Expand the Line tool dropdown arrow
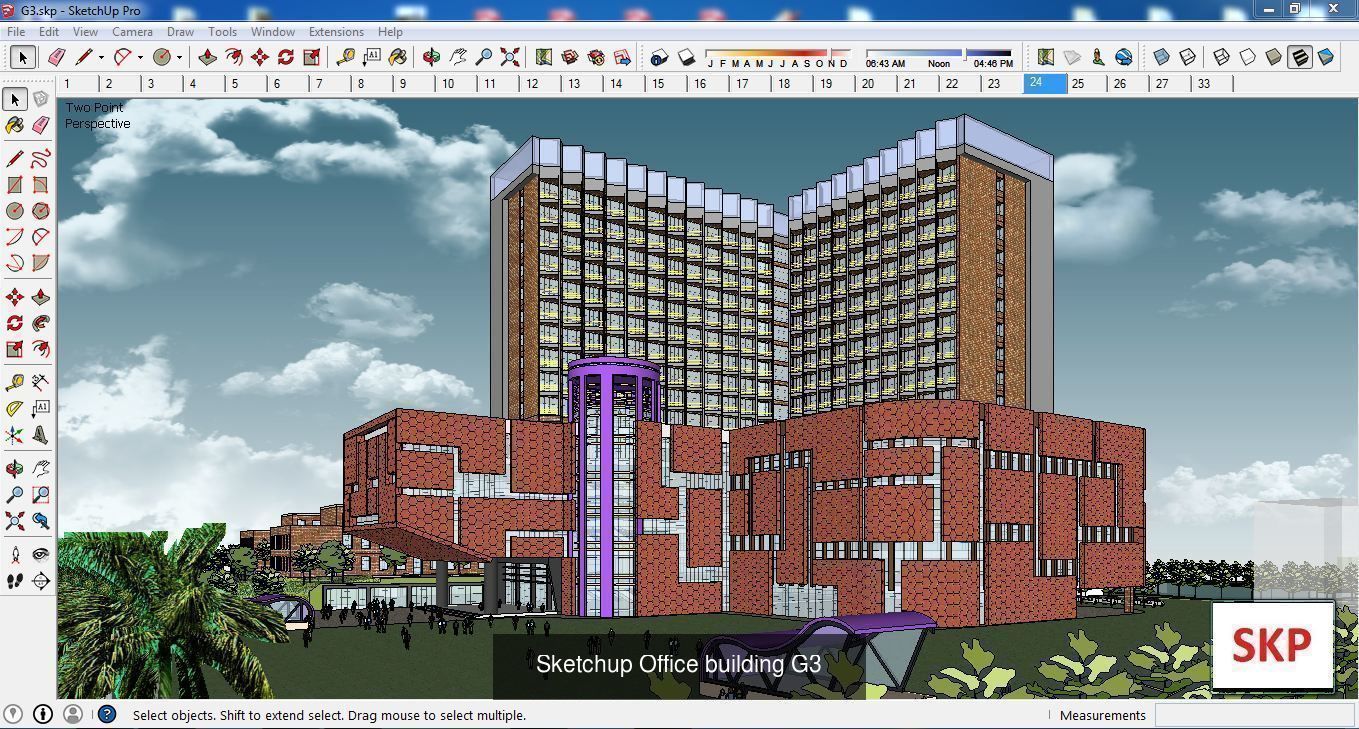Screen dimensions: 1359x729 101,57
